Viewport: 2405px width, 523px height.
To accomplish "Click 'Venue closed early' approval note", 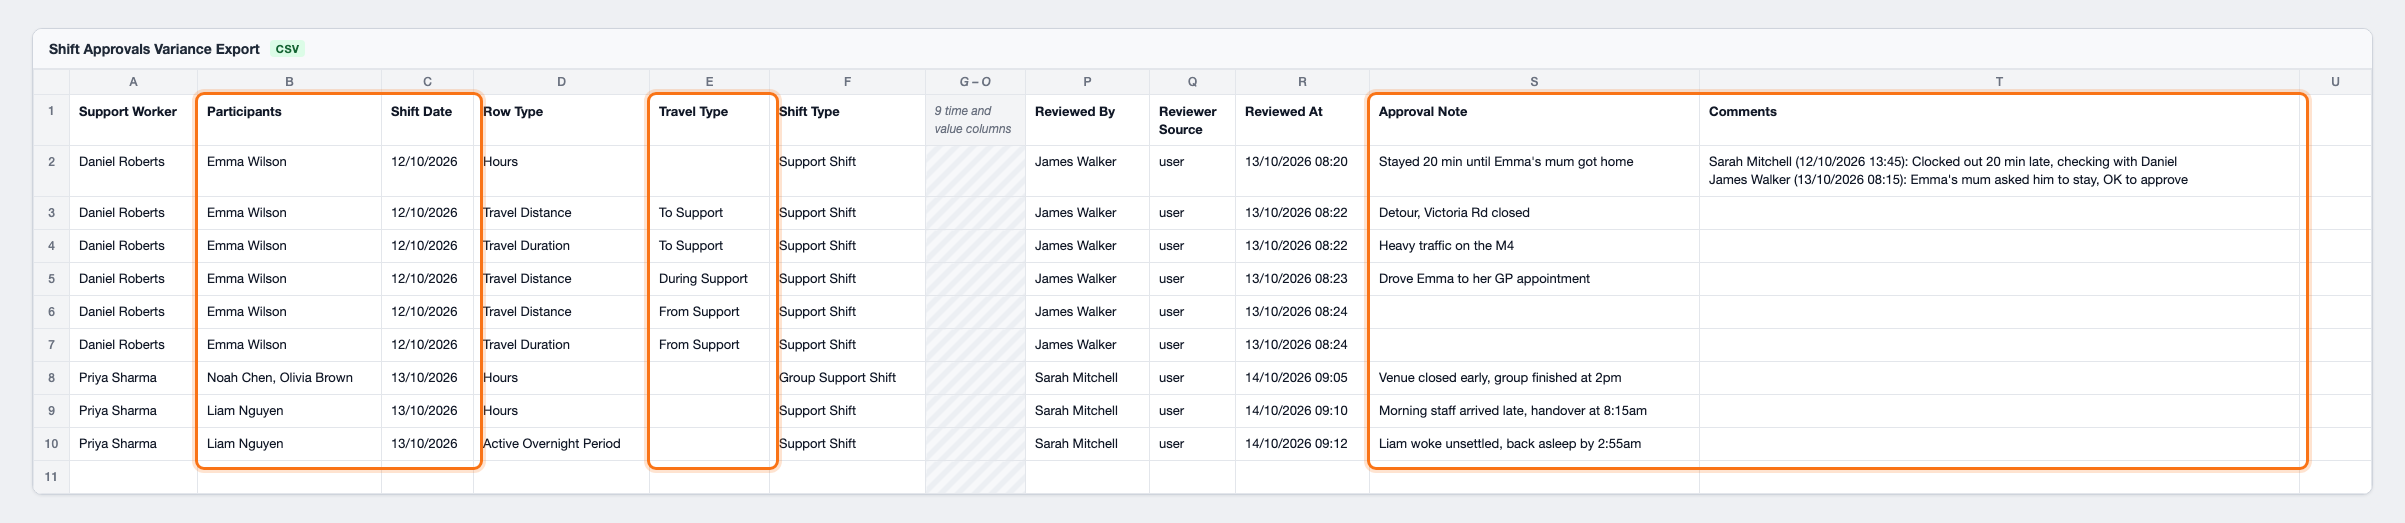I will click(x=1534, y=378).
